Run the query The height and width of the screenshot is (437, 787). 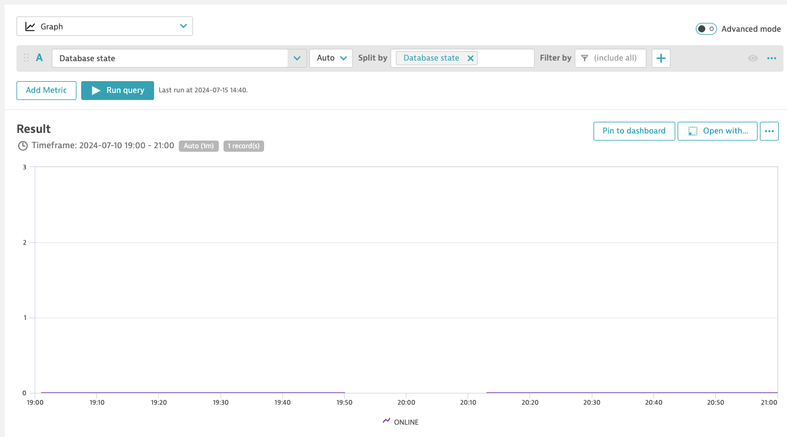[118, 90]
